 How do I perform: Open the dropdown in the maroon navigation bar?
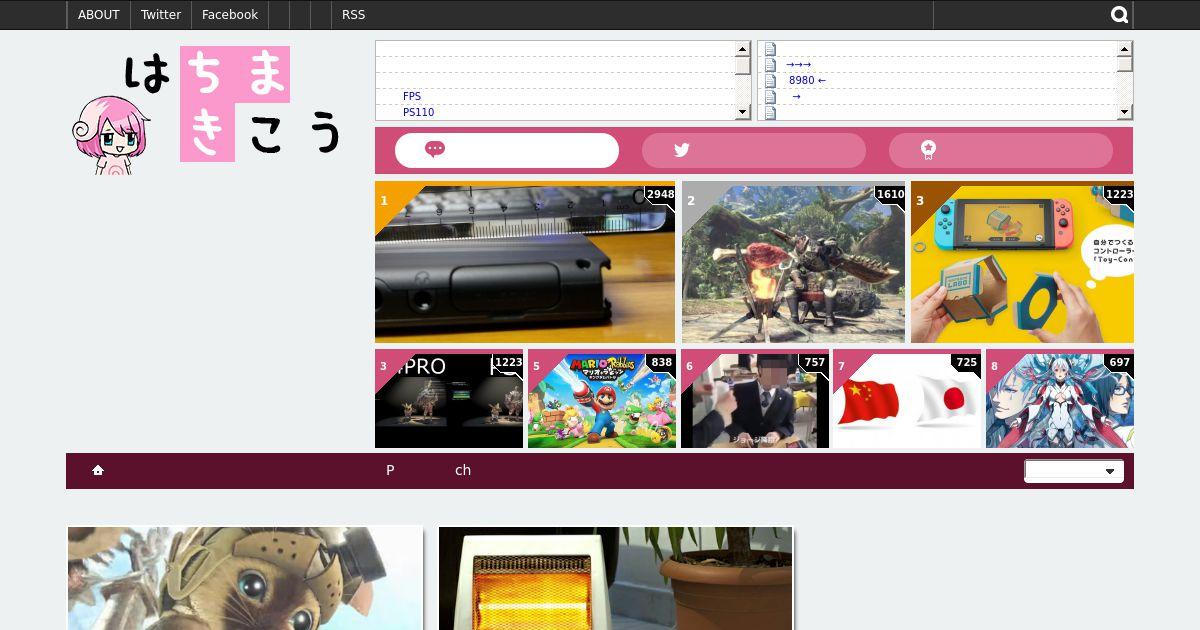pyautogui.click(x=1074, y=471)
